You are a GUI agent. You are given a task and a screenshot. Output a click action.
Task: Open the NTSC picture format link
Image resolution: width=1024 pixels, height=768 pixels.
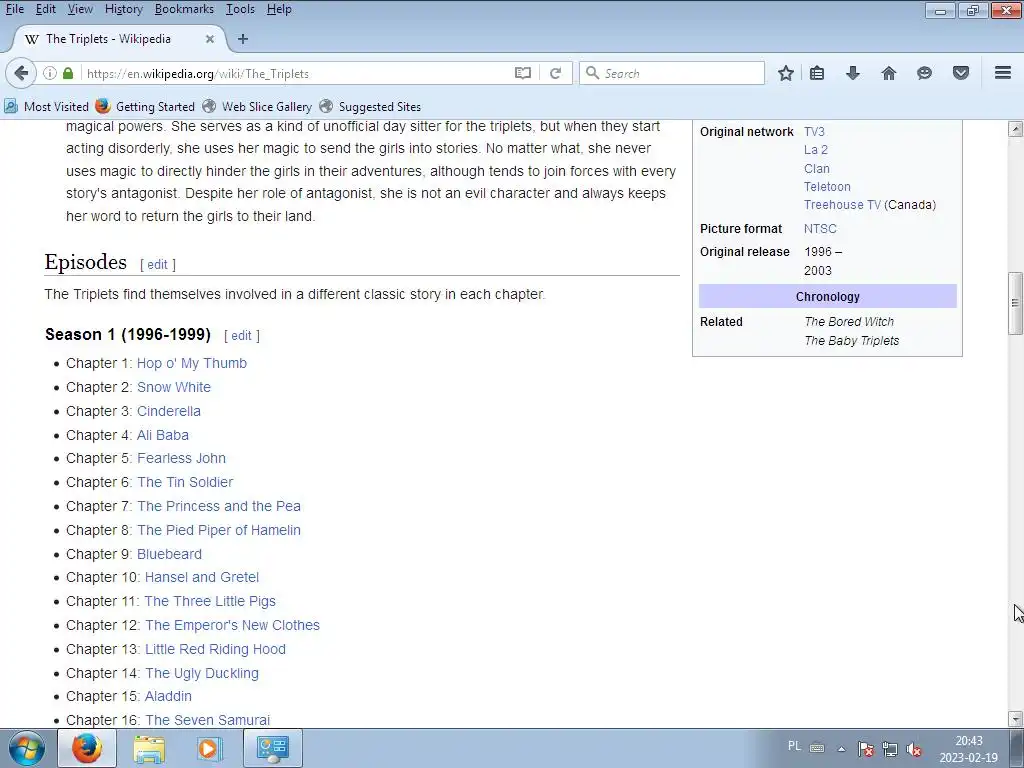pos(820,229)
